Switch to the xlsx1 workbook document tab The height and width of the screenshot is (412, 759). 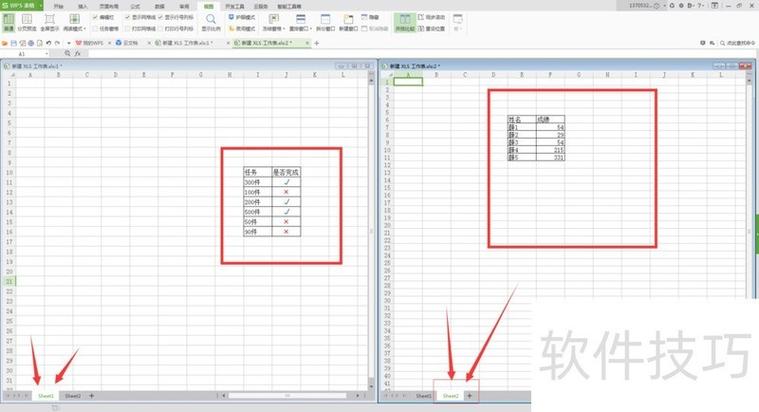[186, 43]
